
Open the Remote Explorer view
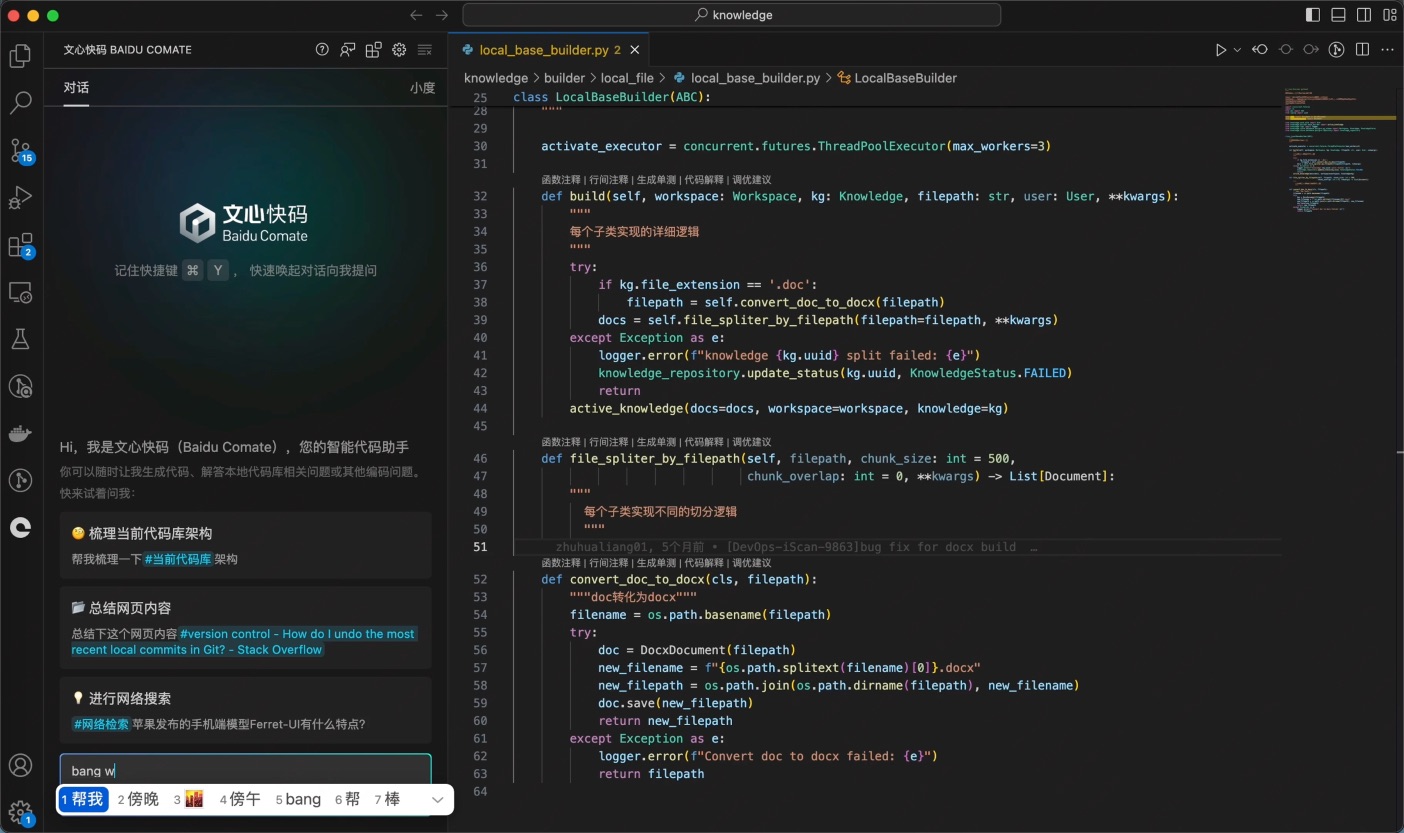20,293
